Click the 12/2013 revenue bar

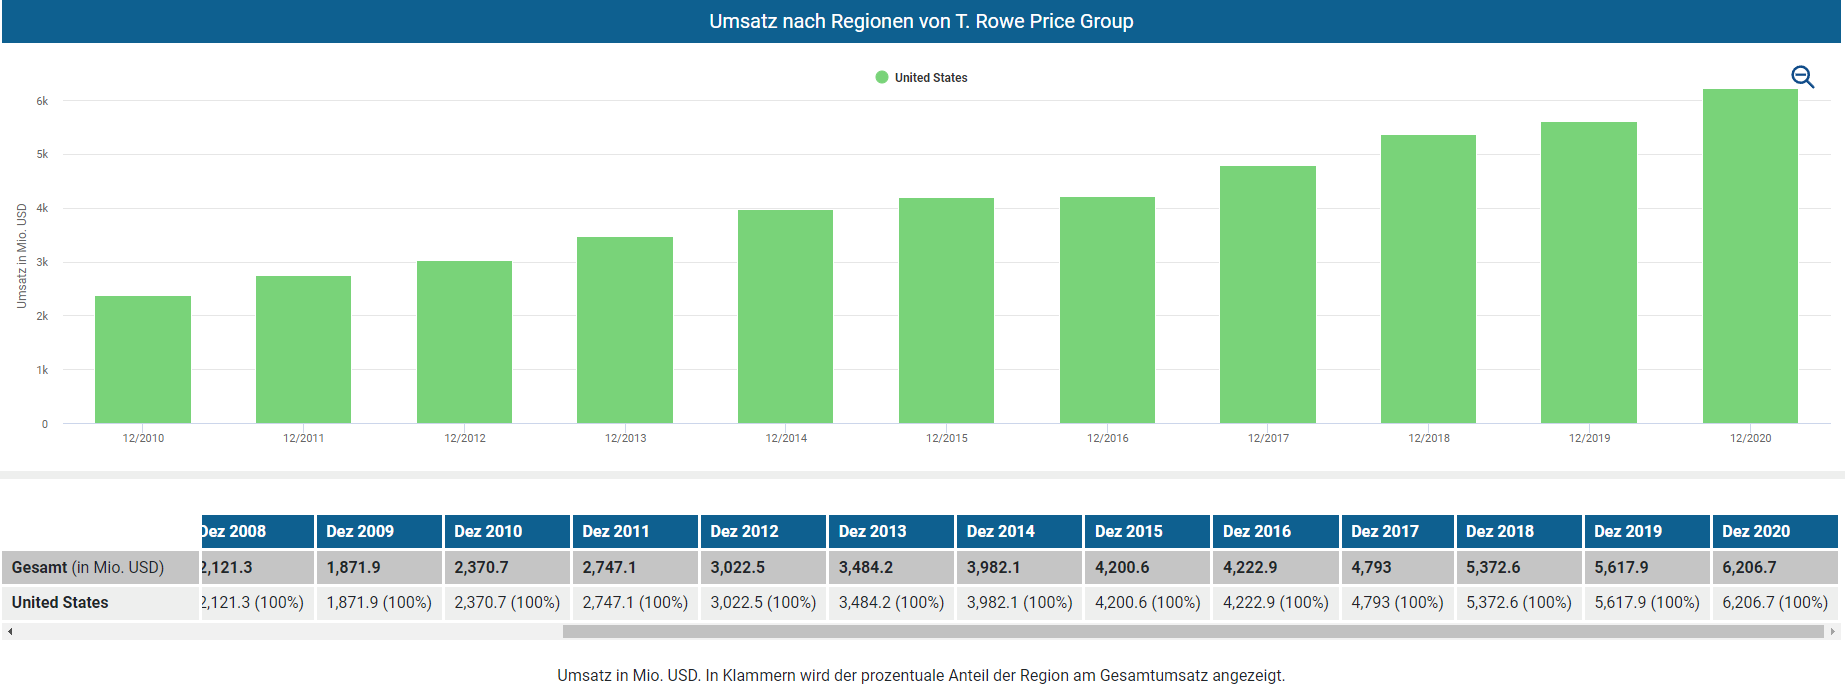click(x=625, y=330)
